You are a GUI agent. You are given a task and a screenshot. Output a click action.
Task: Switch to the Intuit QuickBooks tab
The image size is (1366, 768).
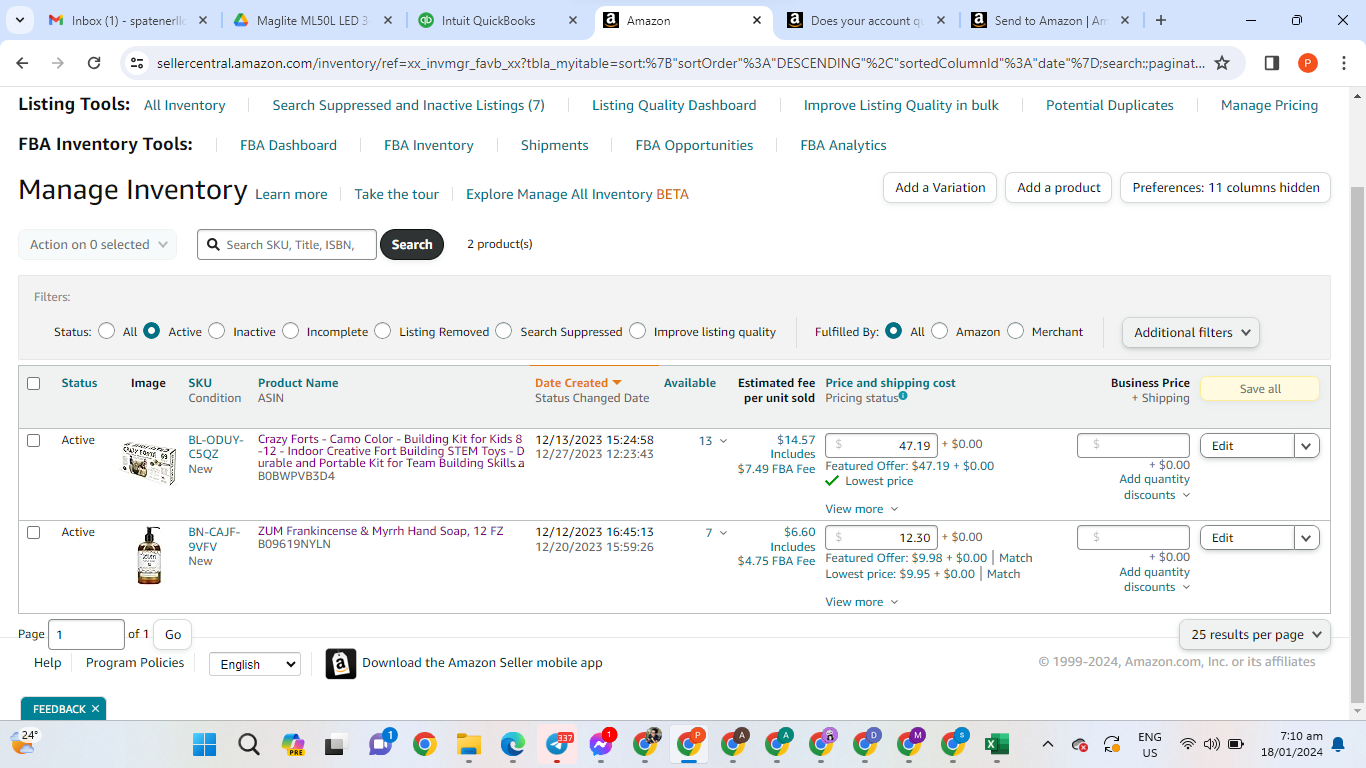coord(499,20)
